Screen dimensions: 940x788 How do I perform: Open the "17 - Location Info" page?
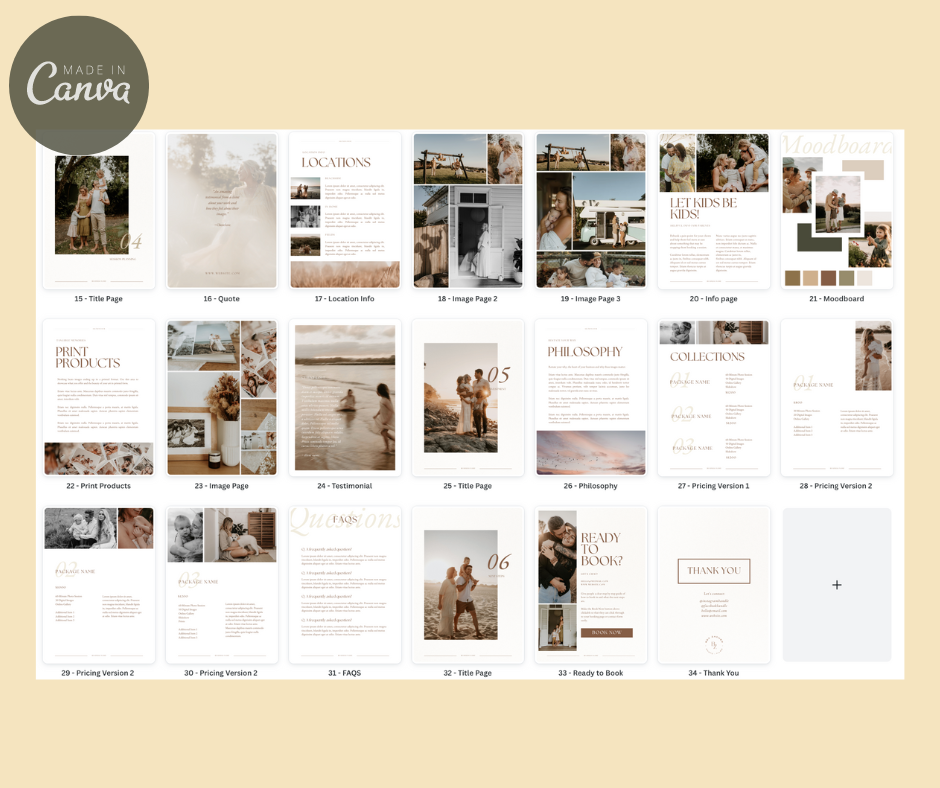(344, 210)
